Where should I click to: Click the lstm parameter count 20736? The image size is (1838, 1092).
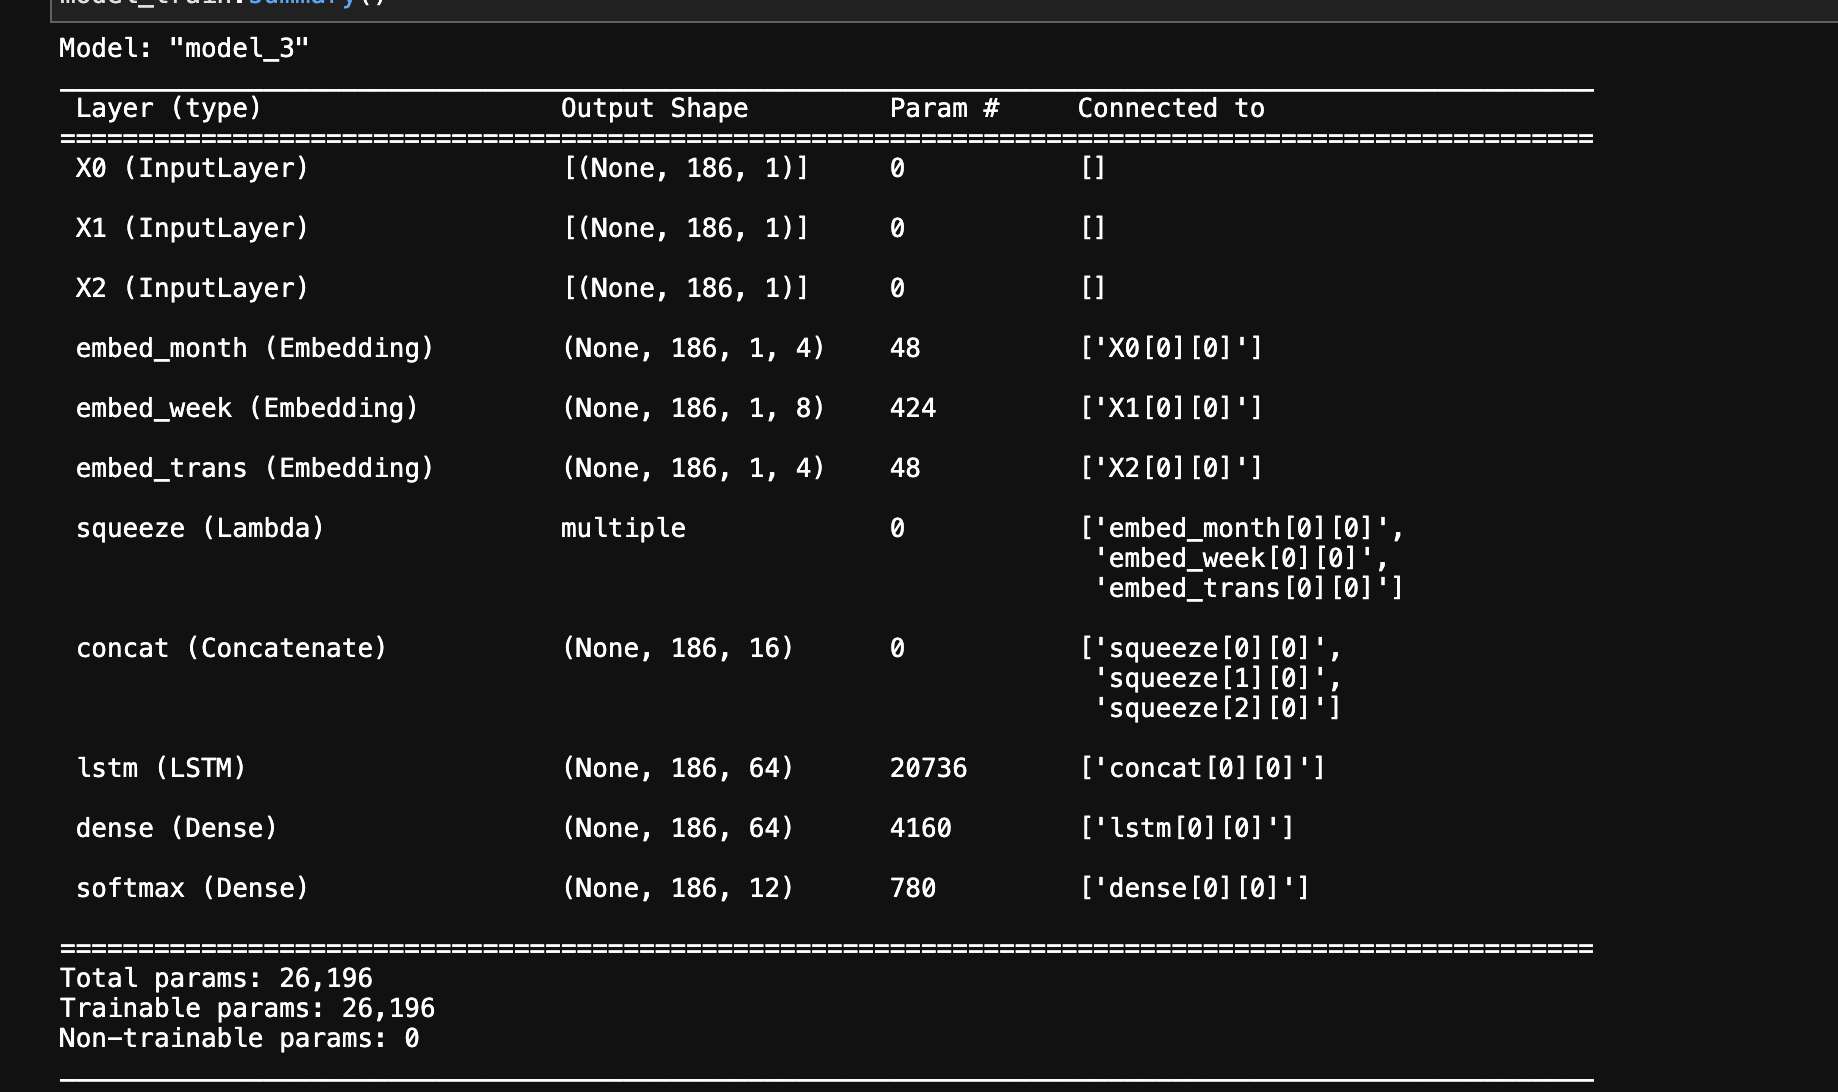(928, 768)
